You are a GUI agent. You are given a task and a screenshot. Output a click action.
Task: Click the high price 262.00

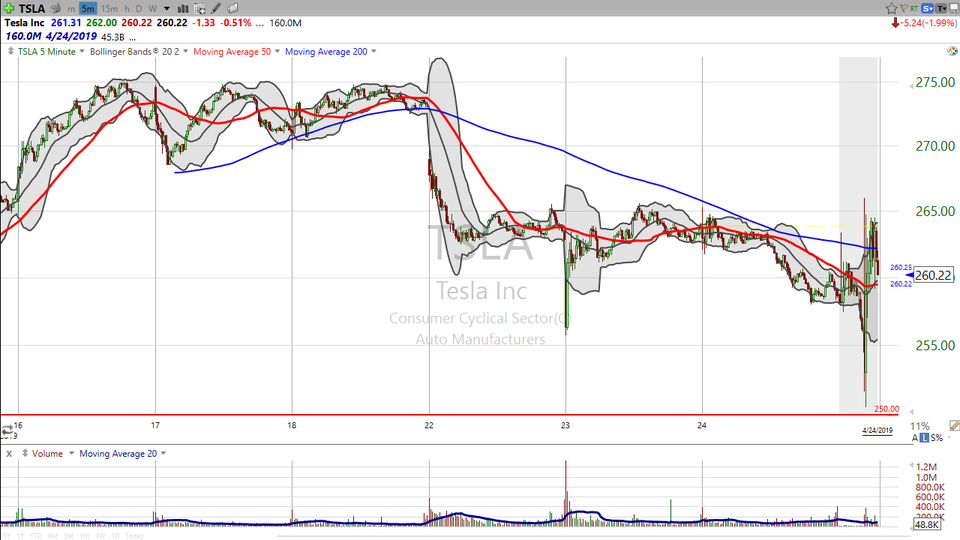[101, 23]
